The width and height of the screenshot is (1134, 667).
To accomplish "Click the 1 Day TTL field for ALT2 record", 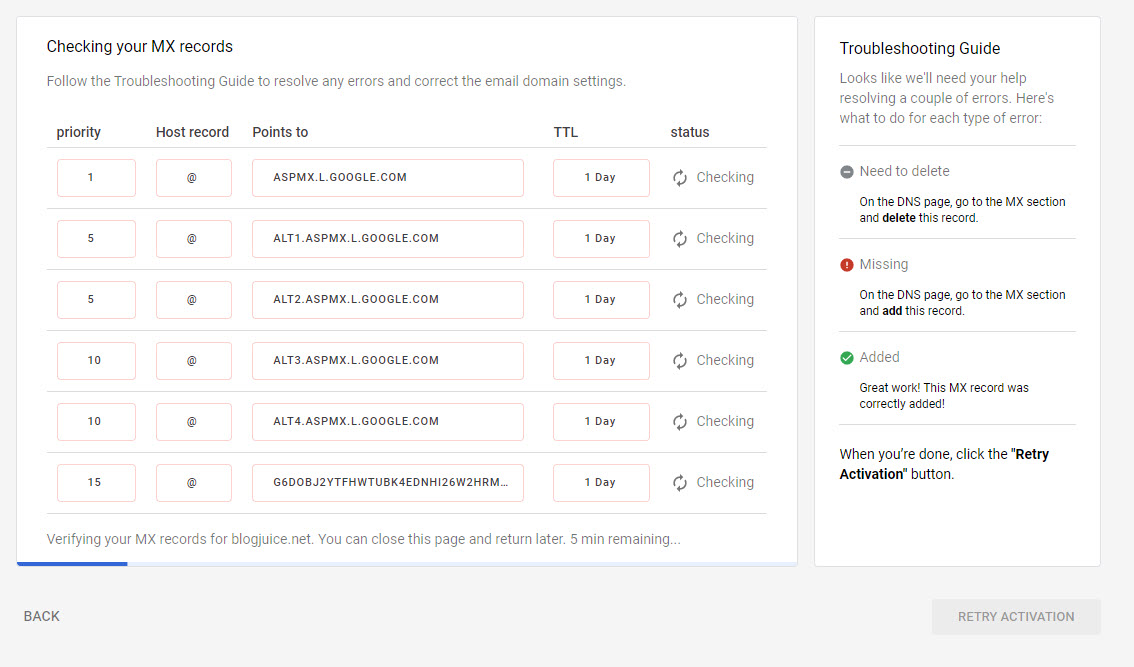I will (x=601, y=299).
